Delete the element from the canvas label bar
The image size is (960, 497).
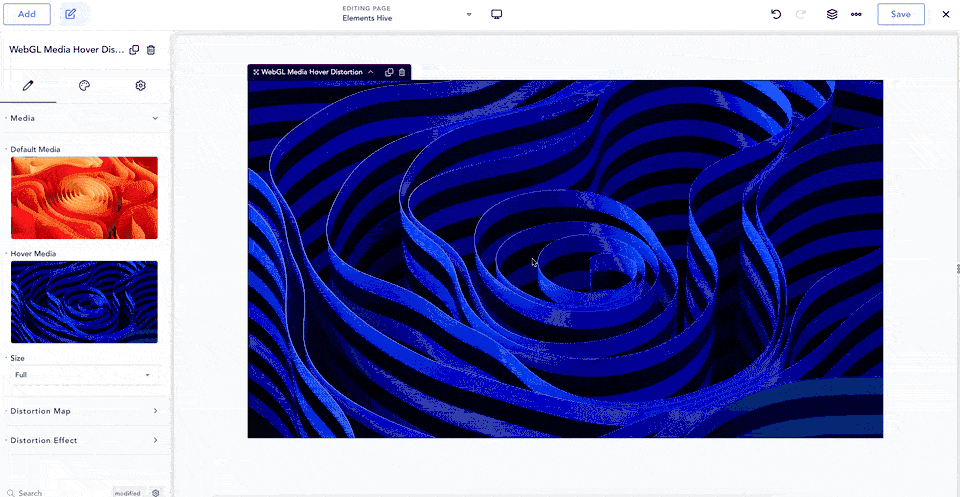402,72
